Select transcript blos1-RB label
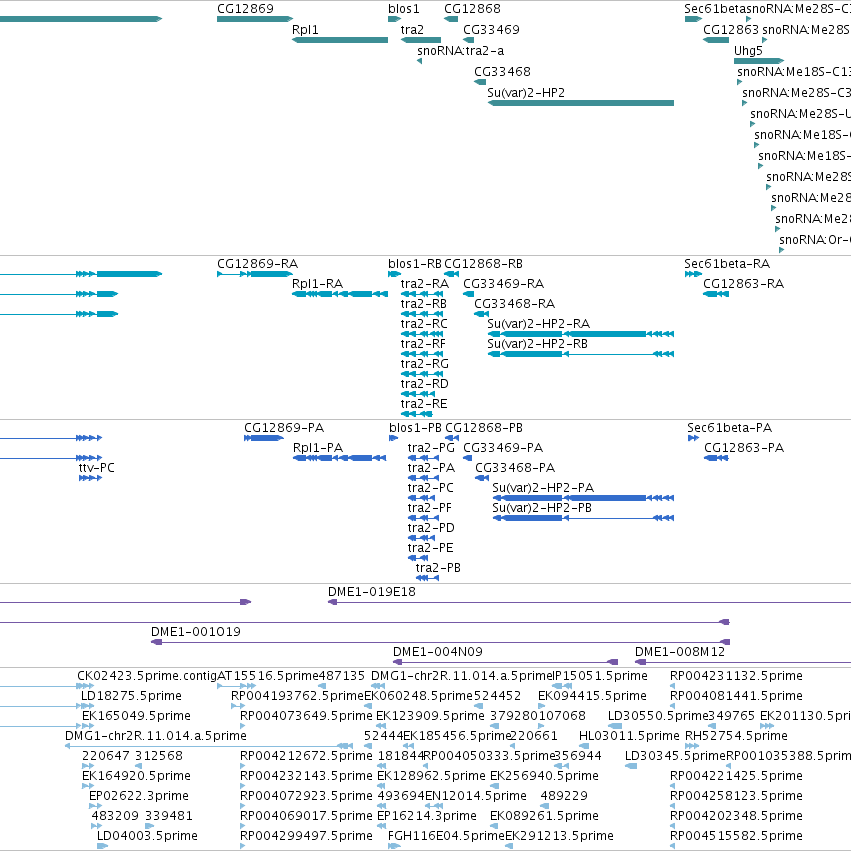This screenshot has height=851, width=851. 415,264
